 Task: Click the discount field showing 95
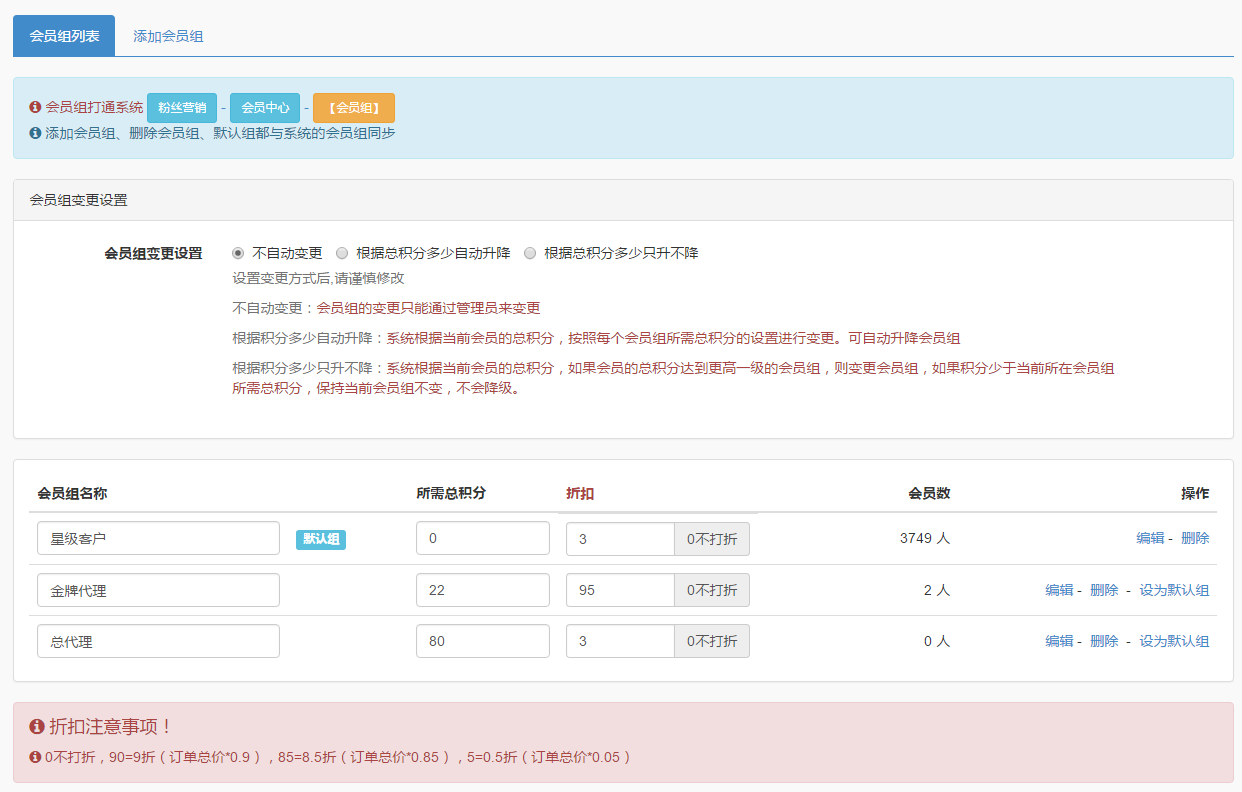[x=620, y=590]
